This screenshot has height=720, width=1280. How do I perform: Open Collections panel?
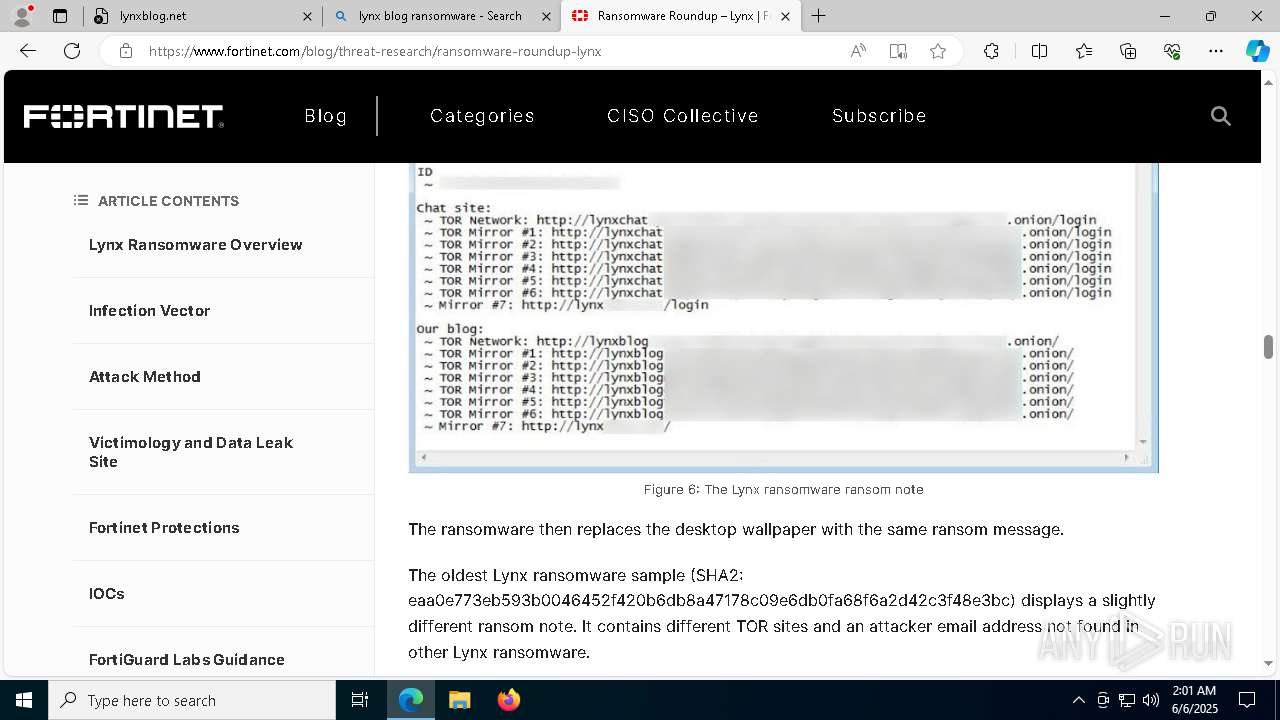[x=1128, y=51]
